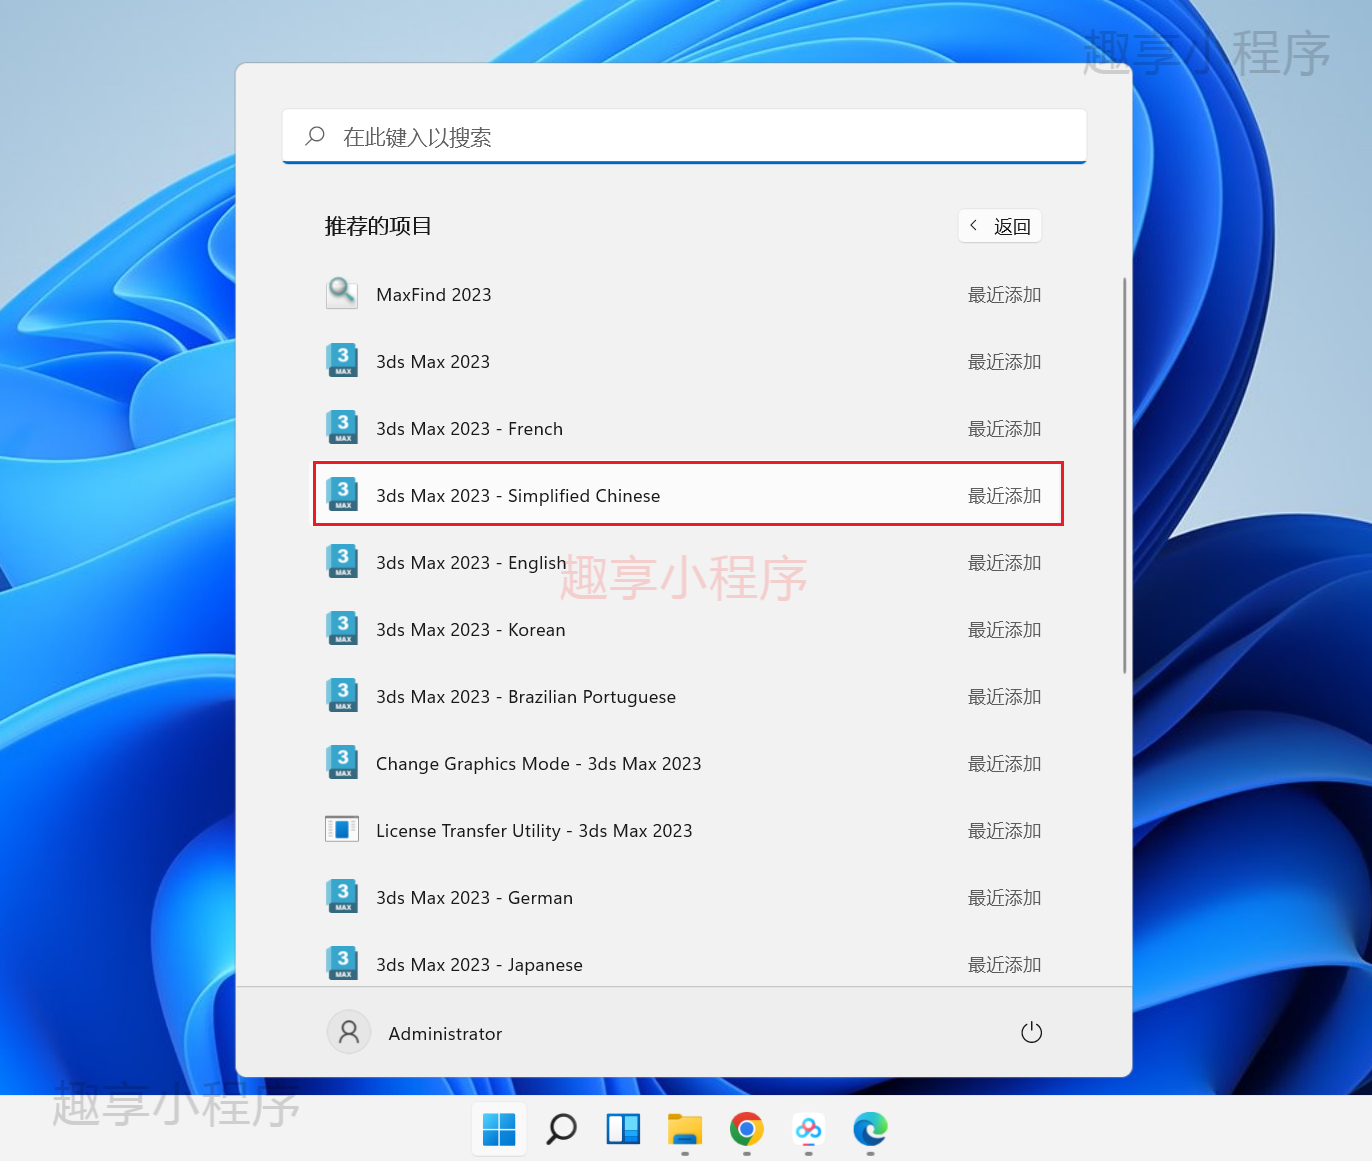Open the Baidu Netdisk taskbar icon
Screen dimensions: 1372x1161
pos(809,1129)
